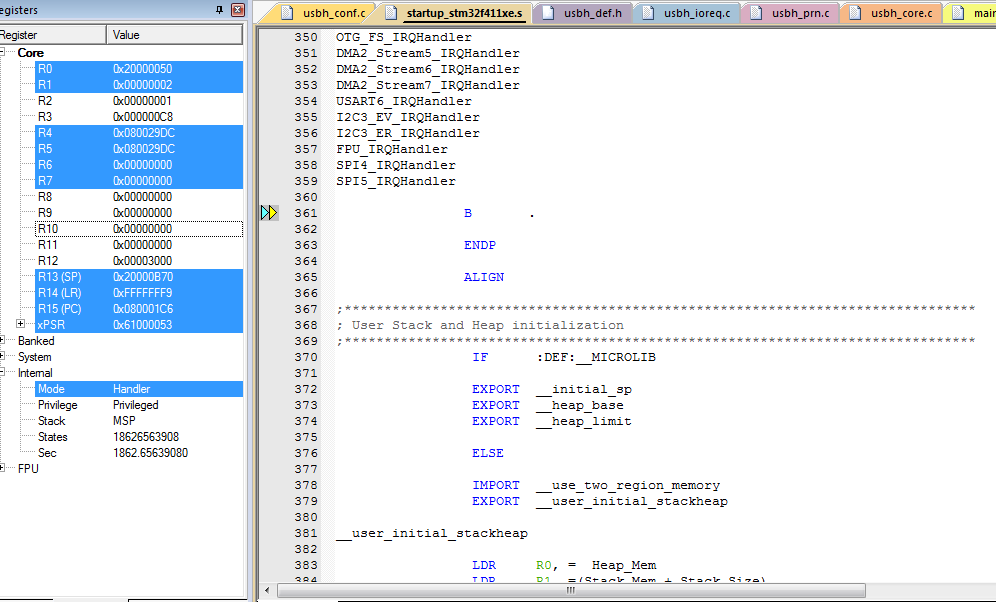Select register R11 row
996x602 pixels.
click(x=138, y=244)
